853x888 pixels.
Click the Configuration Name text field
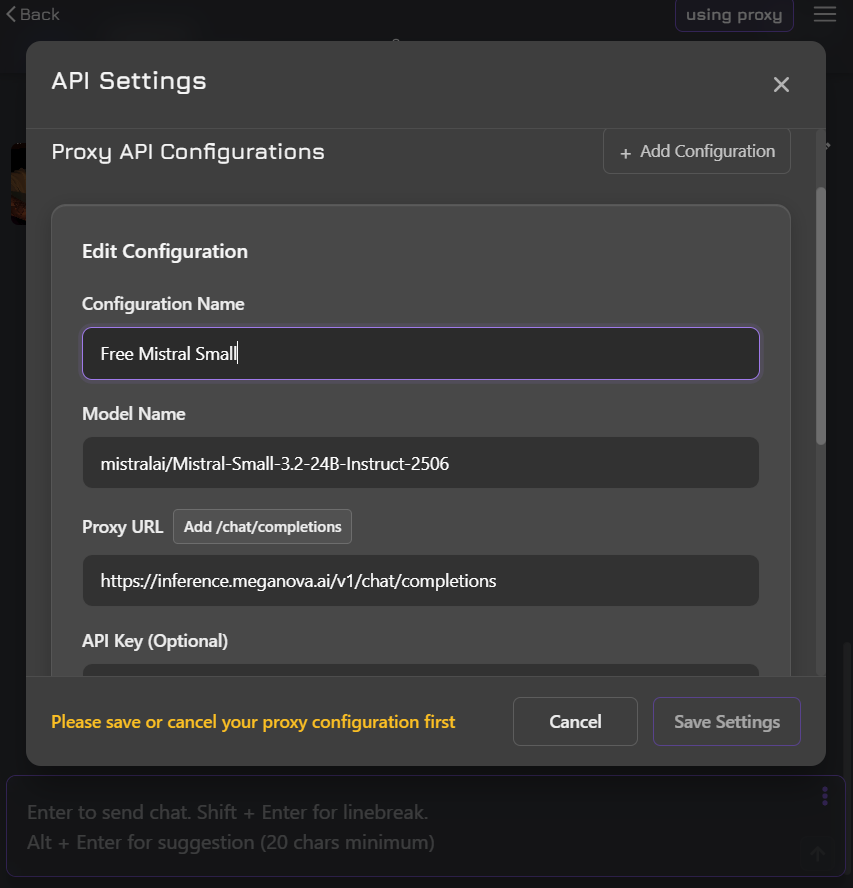(420, 354)
